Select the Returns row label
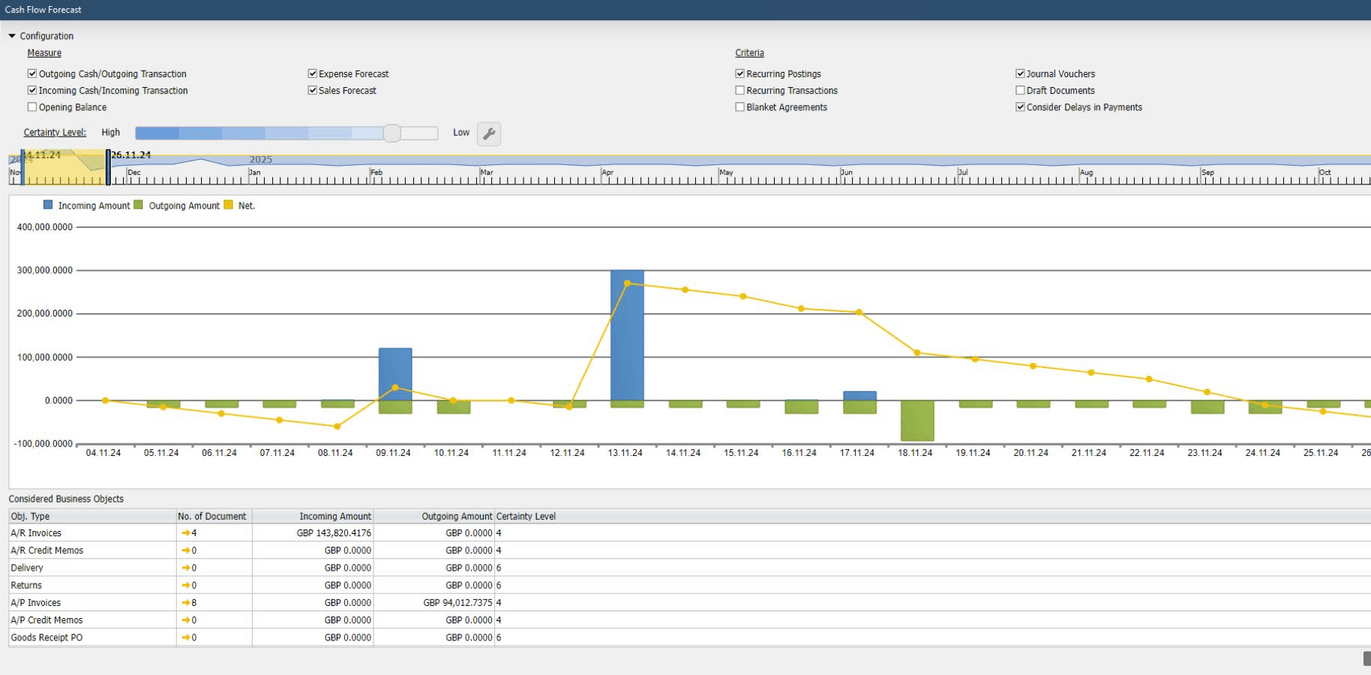This screenshot has width=1371, height=675. 26,585
